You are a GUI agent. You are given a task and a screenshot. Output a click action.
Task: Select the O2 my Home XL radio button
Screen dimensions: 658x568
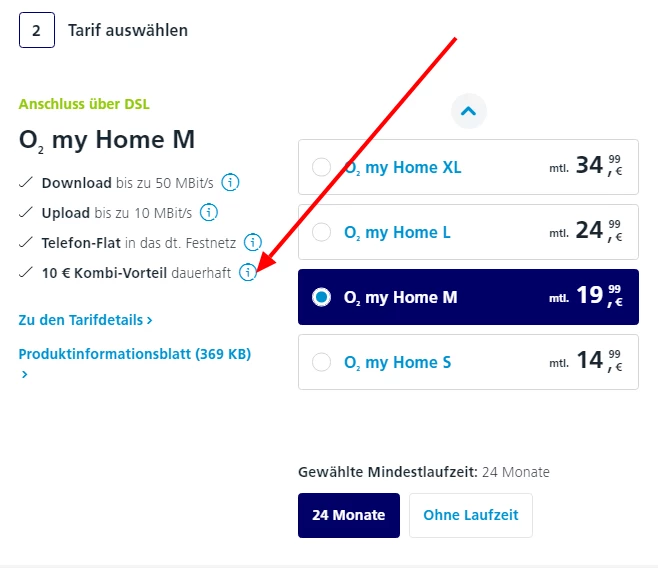pos(322,167)
